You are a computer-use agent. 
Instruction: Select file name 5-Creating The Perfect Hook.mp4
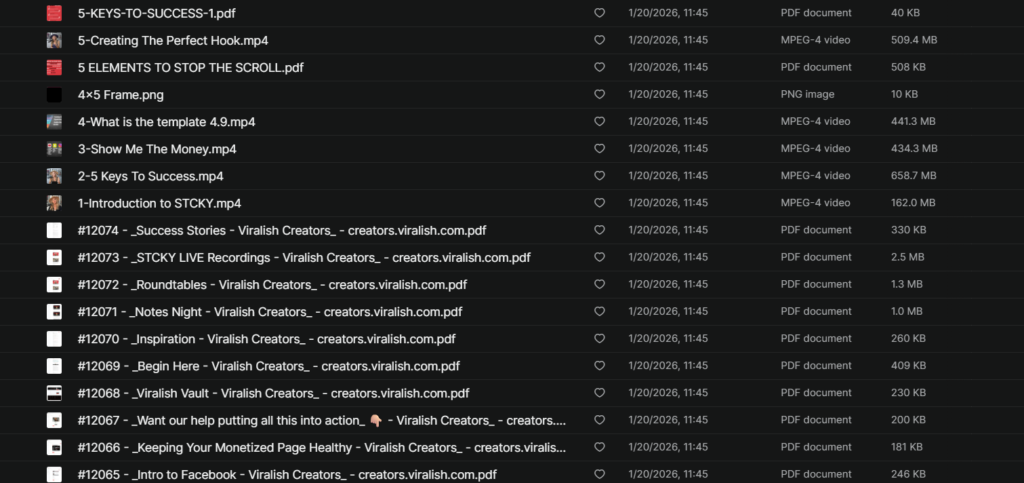pyautogui.click(x=173, y=40)
